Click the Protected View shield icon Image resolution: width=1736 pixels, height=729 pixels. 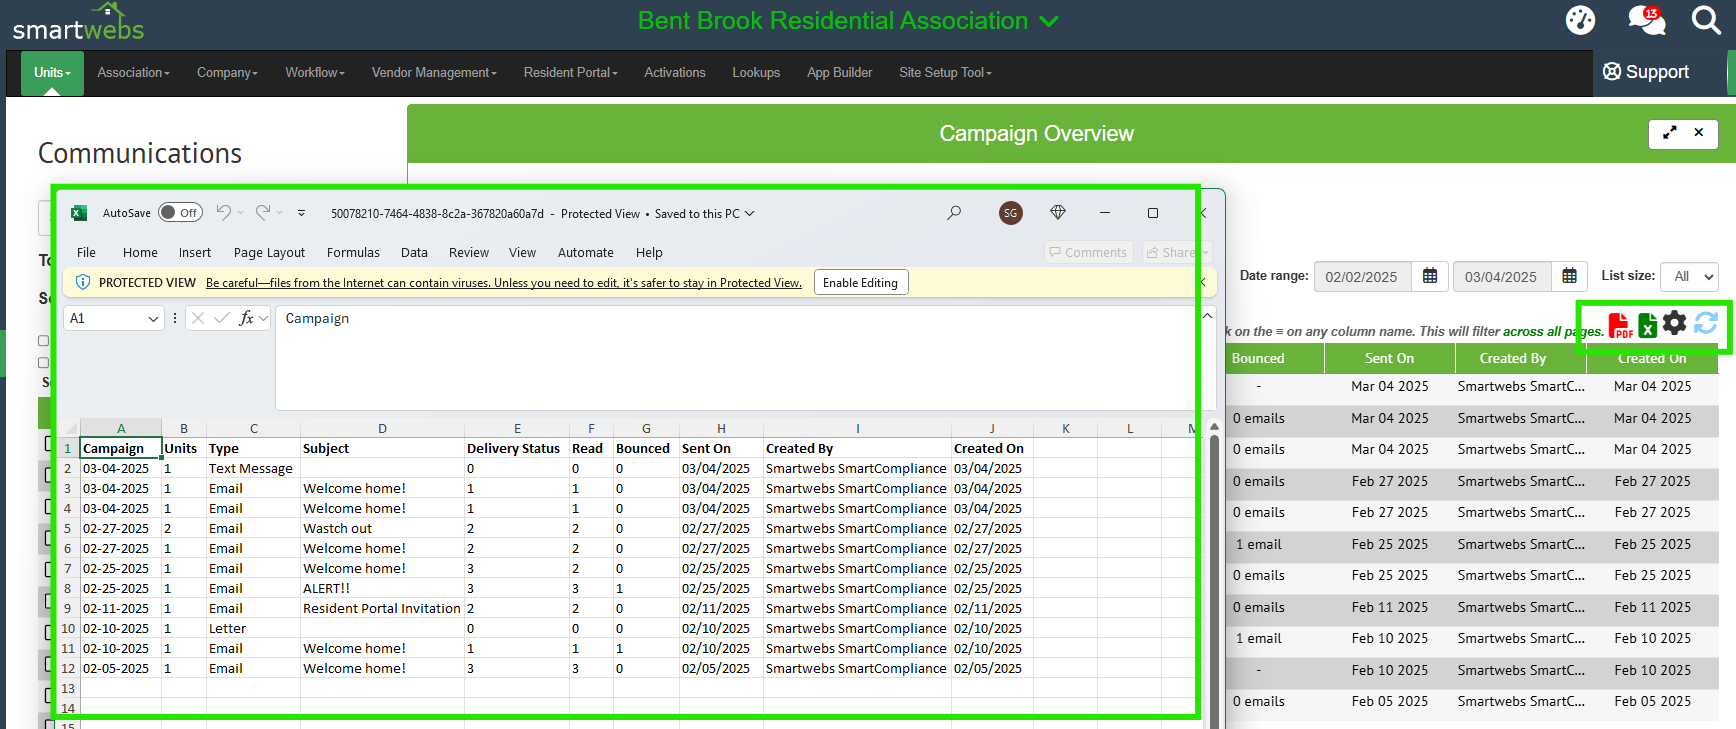click(83, 283)
